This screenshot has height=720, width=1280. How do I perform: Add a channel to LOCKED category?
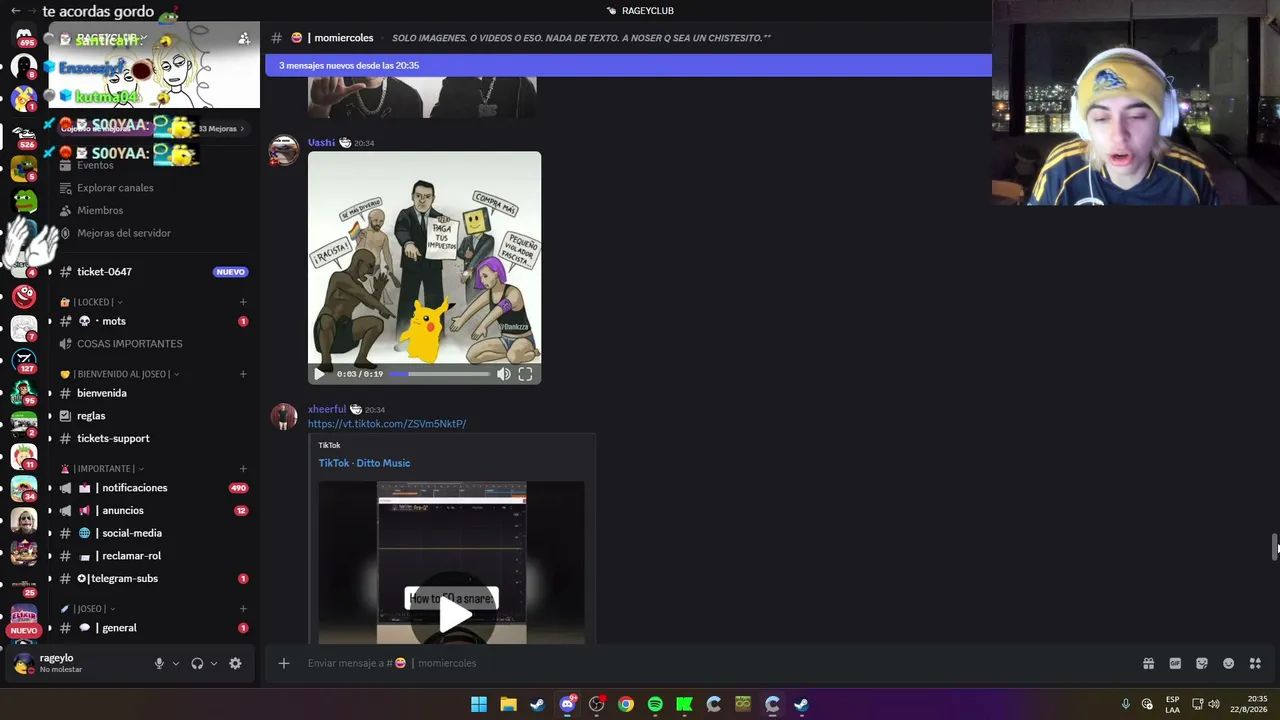tap(243, 302)
